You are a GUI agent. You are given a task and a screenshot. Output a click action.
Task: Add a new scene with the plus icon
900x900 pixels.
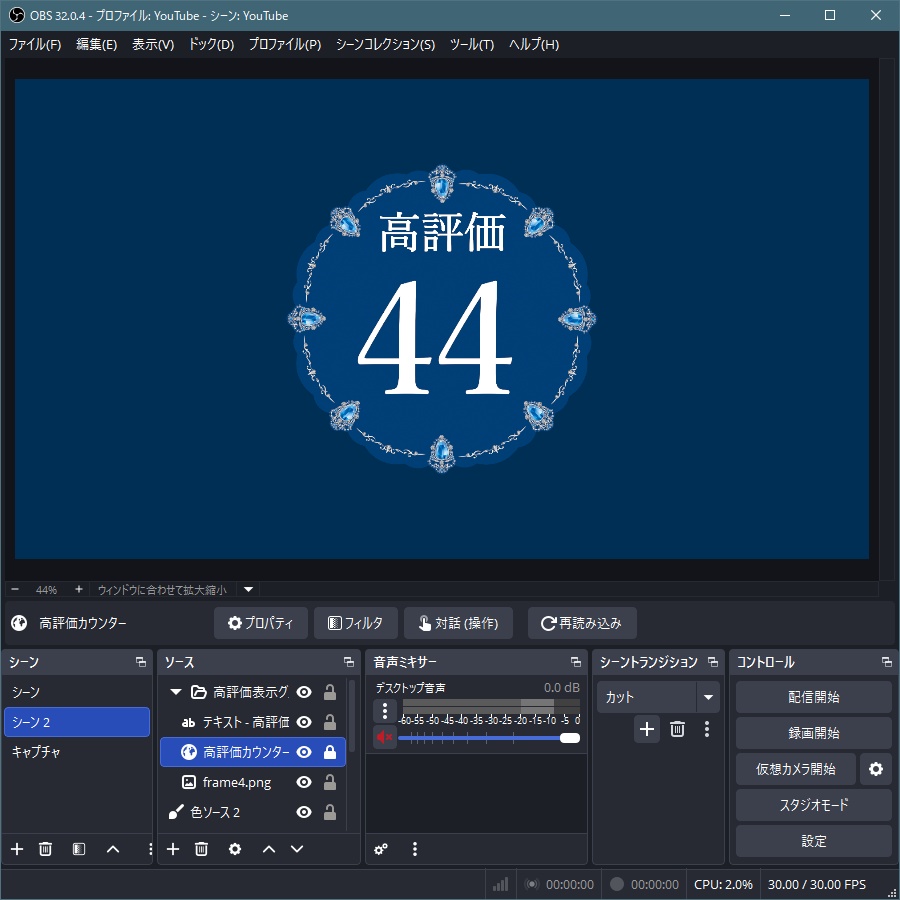click(x=16, y=849)
